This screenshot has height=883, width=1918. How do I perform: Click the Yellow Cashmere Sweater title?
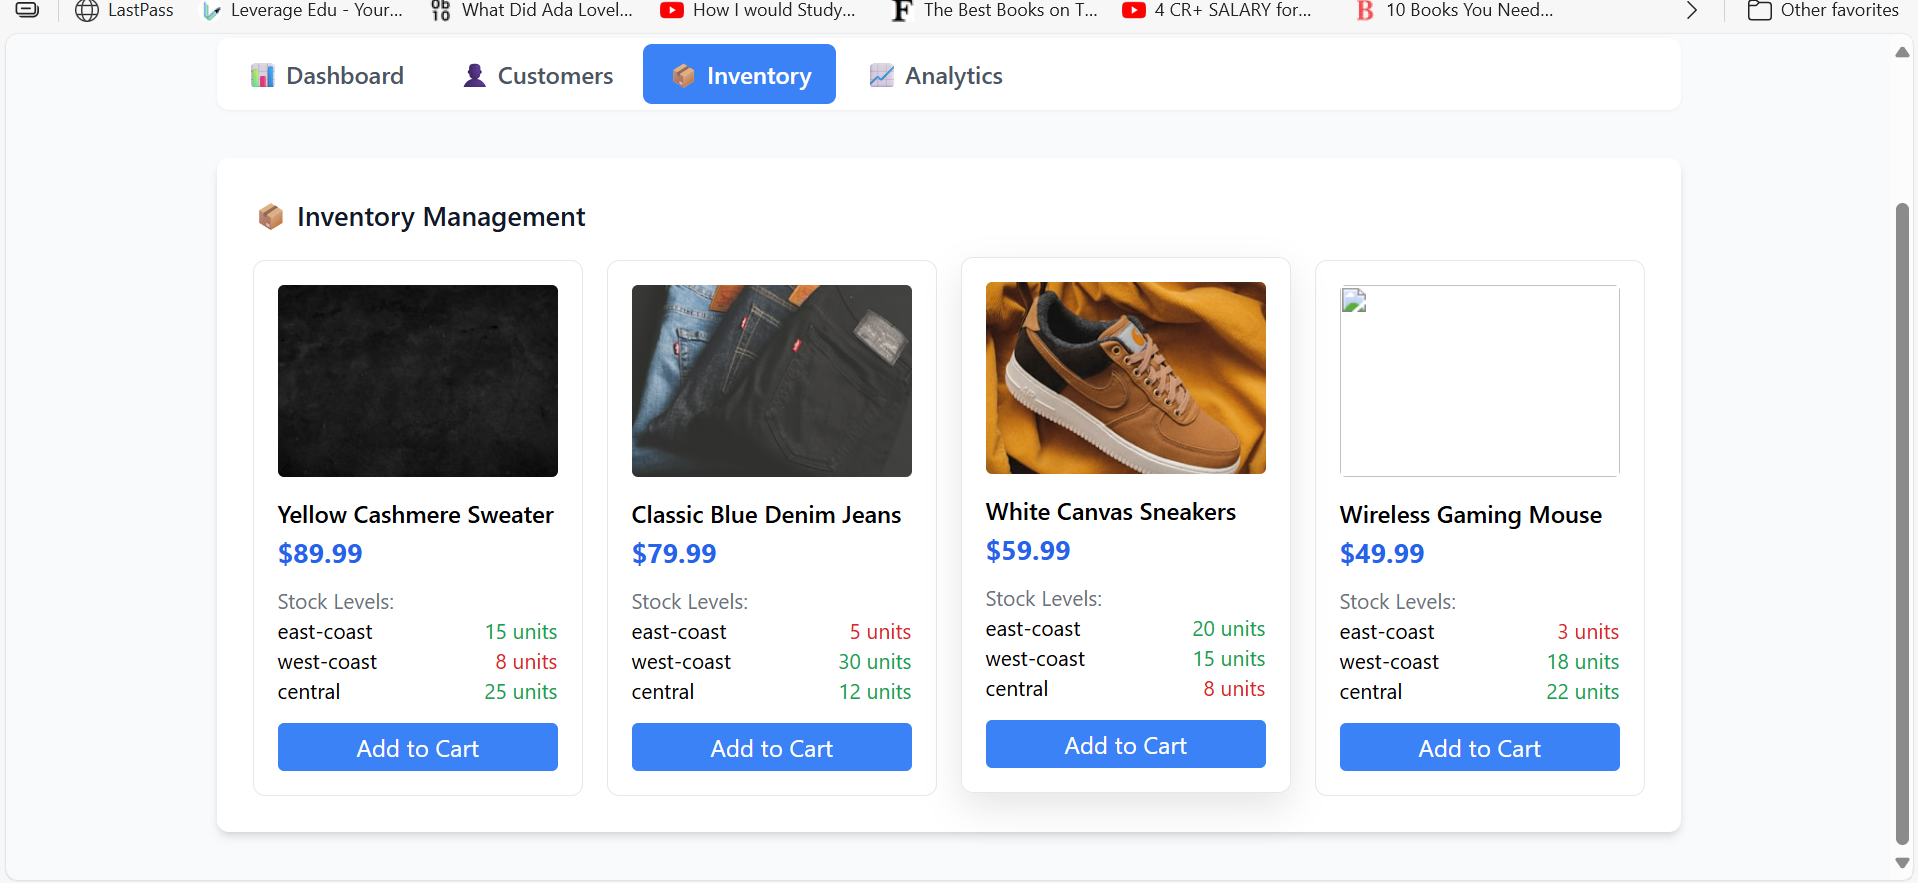(x=416, y=515)
